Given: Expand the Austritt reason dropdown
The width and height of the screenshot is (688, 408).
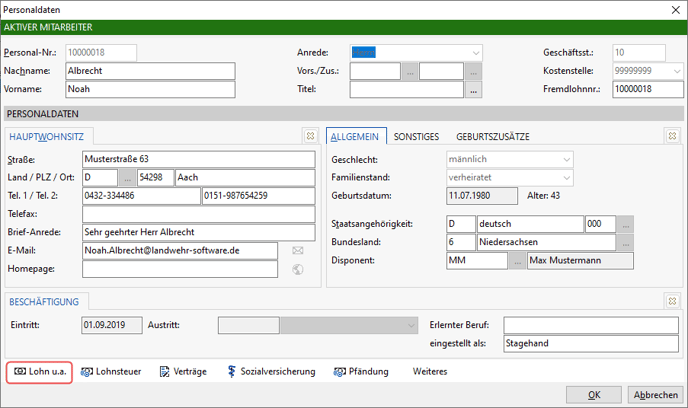Looking at the screenshot, I should pyautogui.click(x=411, y=326).
